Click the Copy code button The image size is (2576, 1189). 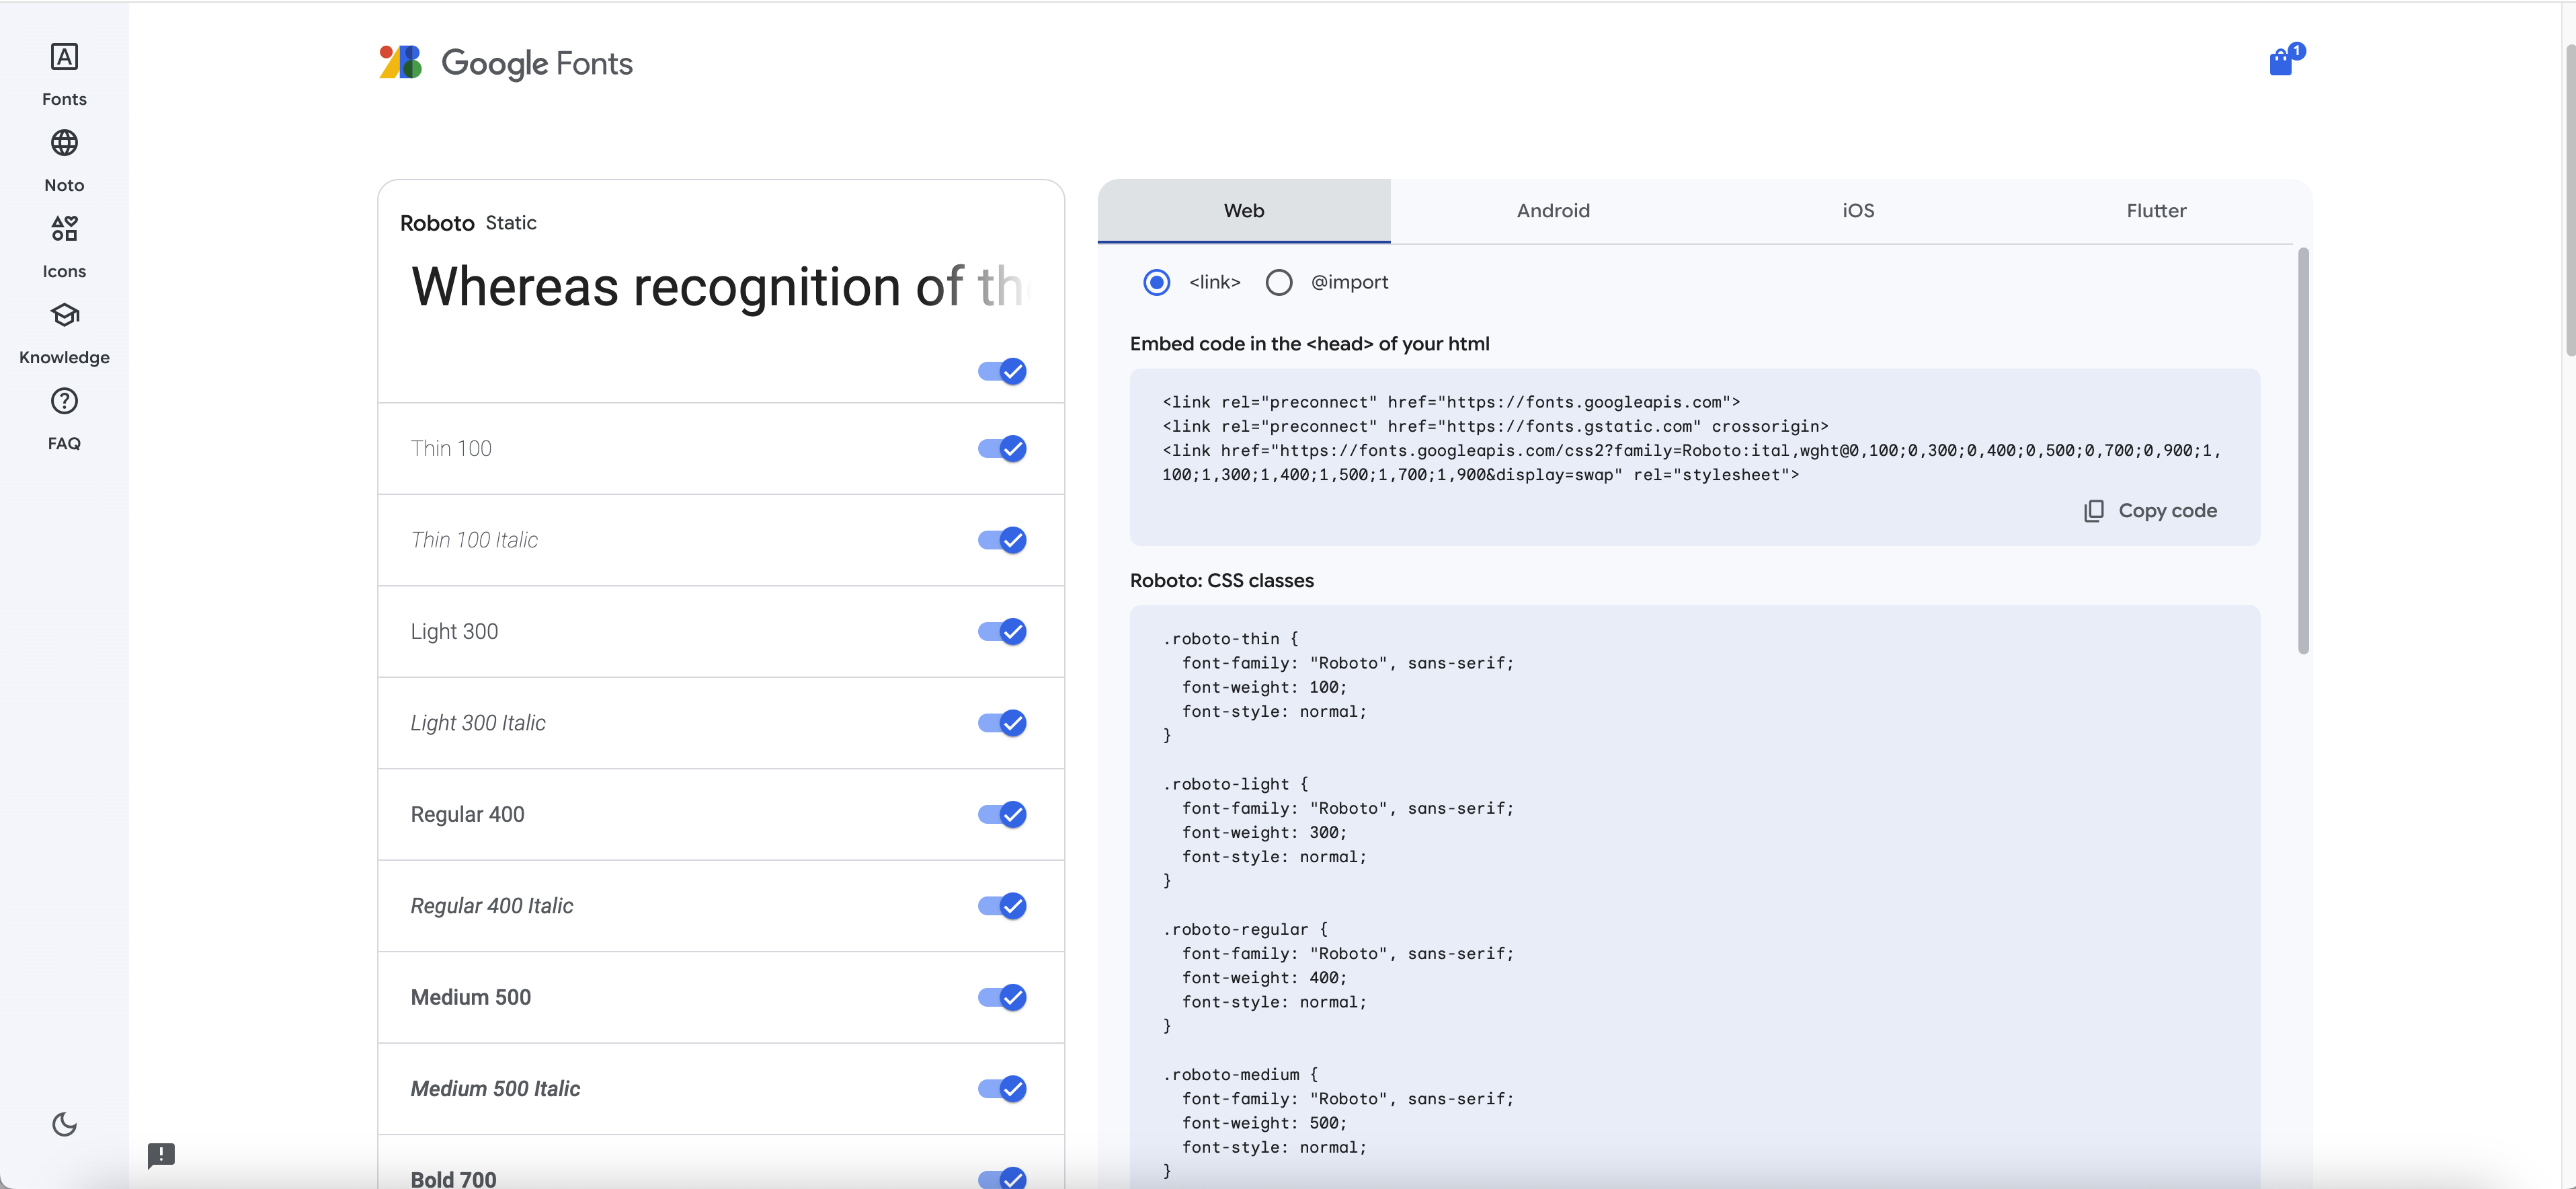tap(2150, 511)
